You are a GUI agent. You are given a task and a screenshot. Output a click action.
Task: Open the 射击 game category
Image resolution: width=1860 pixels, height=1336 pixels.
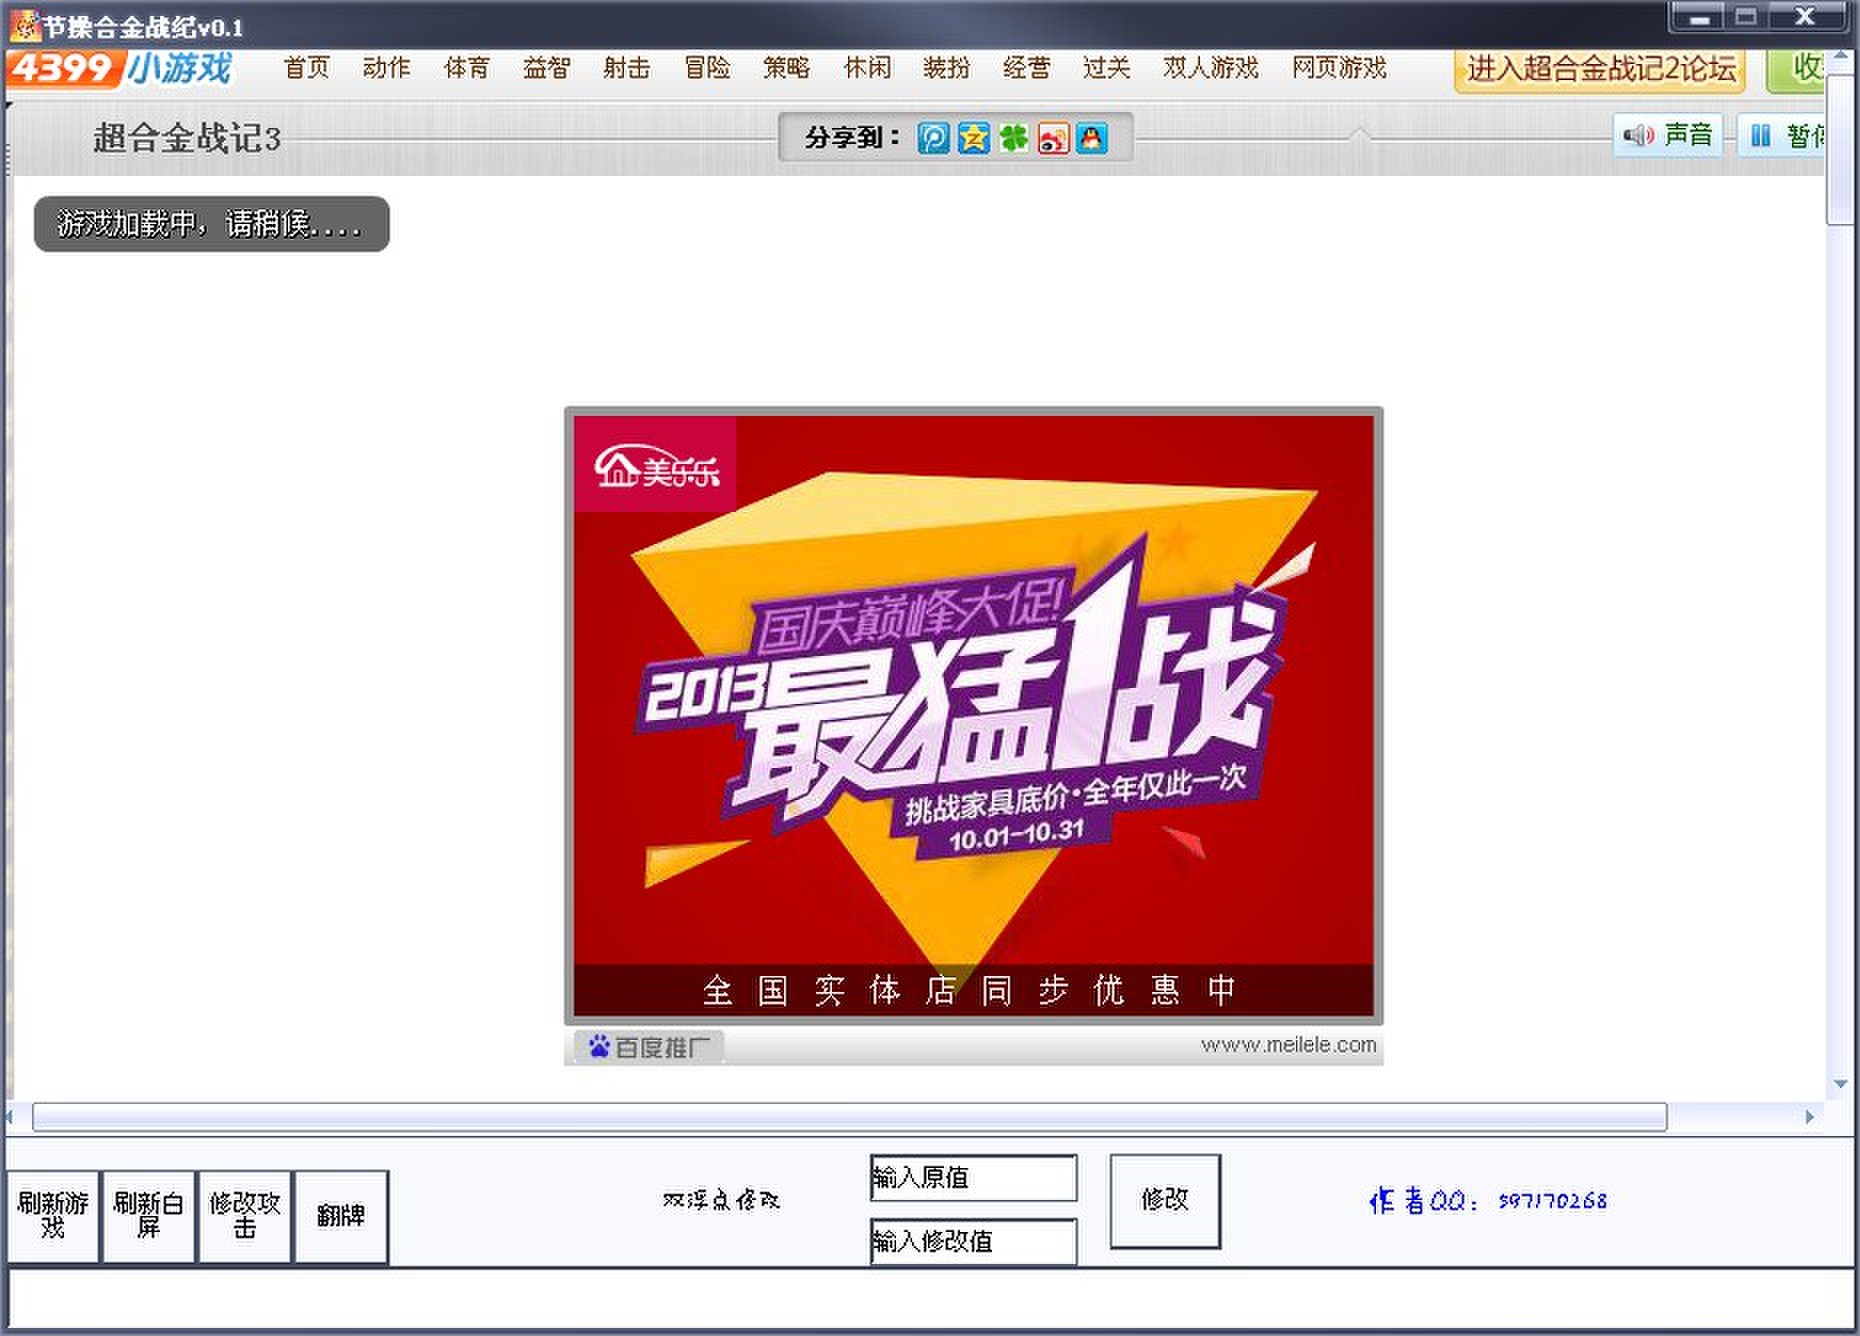pos(627,68)
